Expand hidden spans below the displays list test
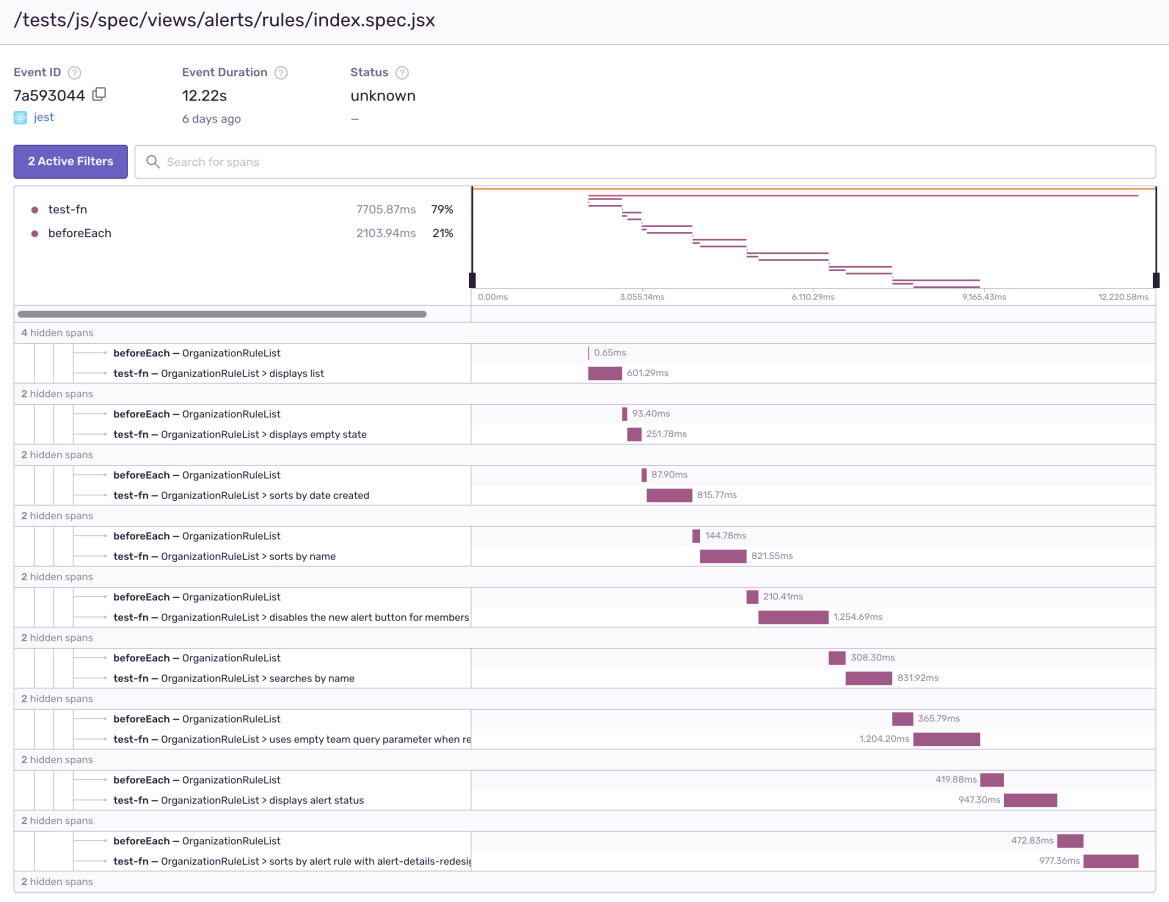1169x902 pixels. click(57, 394)
